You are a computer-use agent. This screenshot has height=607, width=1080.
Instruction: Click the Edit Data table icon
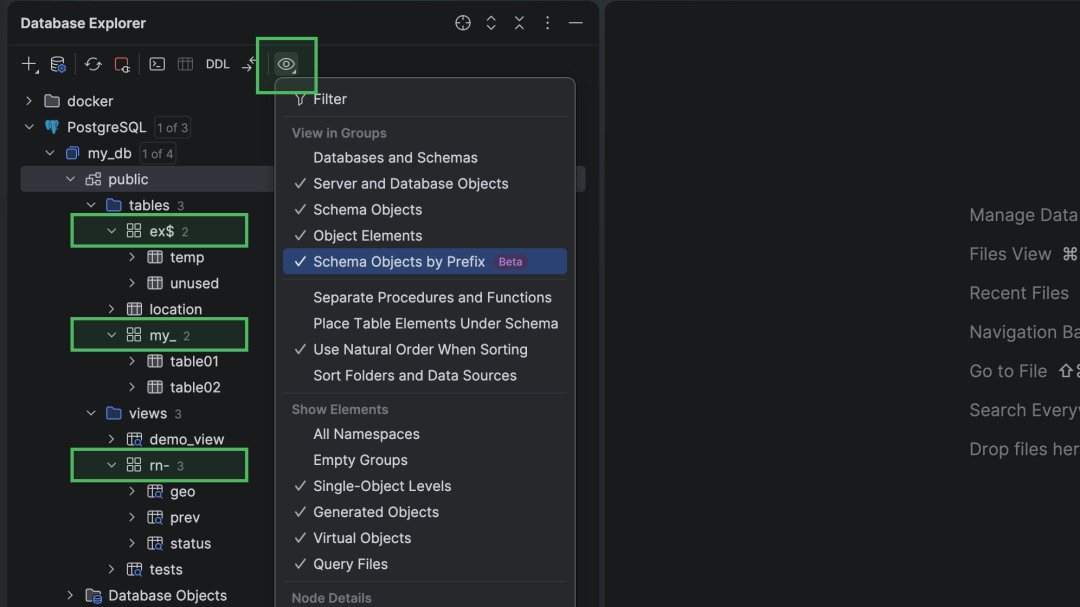(x=185, y=64)
